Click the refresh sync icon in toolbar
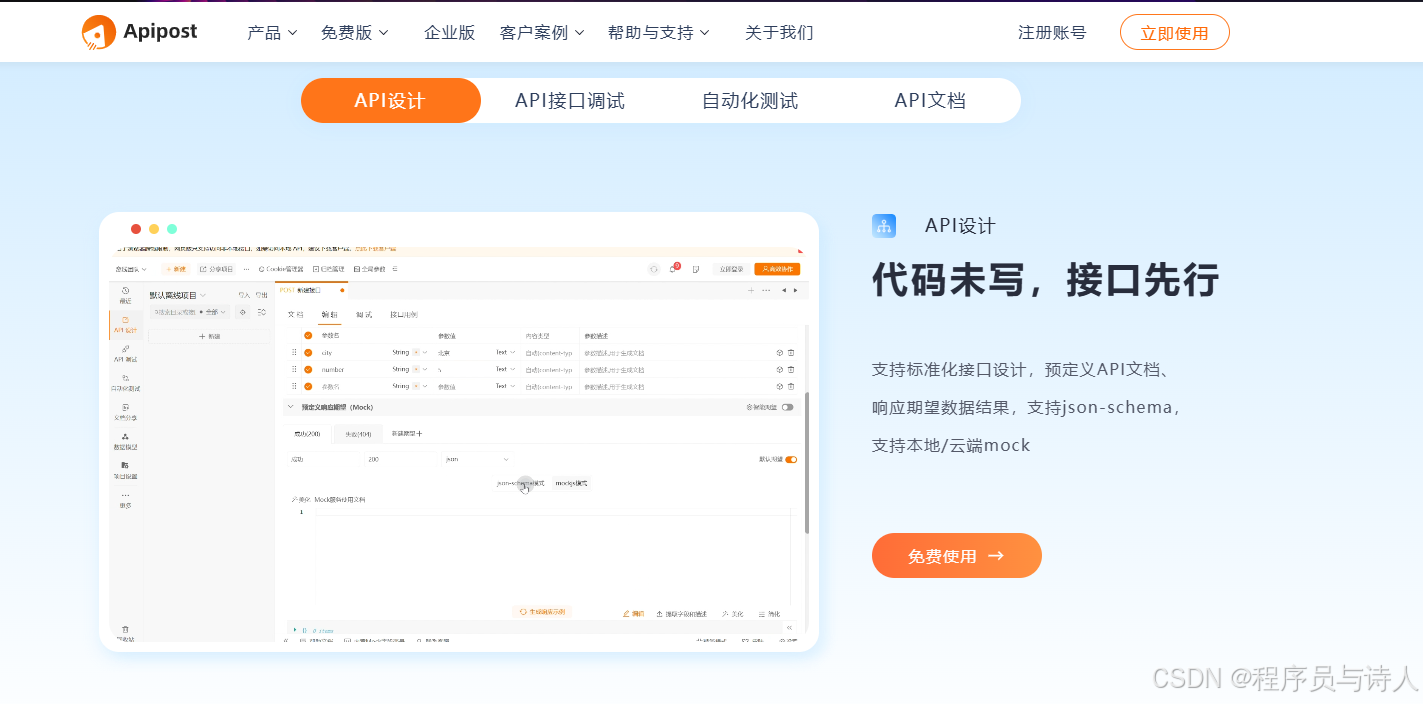1423x704 pixels. coord(654,269)
